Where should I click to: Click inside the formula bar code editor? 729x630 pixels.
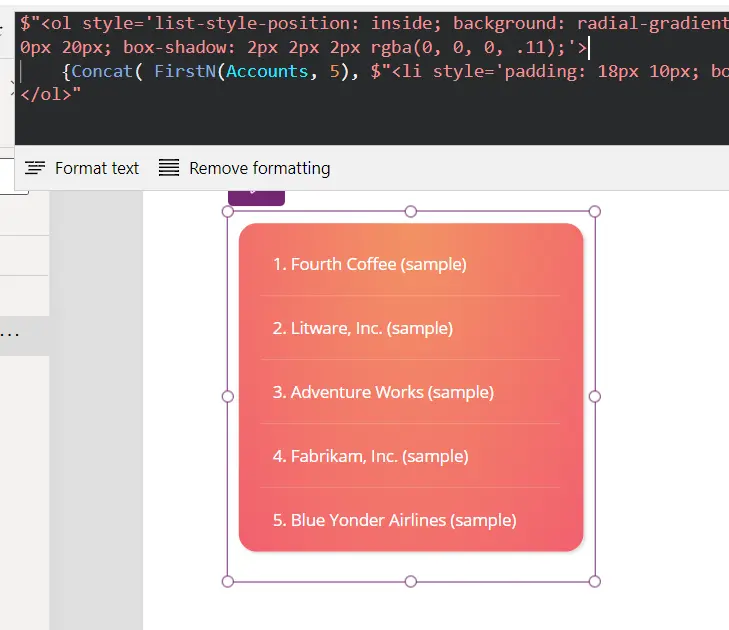371,78
